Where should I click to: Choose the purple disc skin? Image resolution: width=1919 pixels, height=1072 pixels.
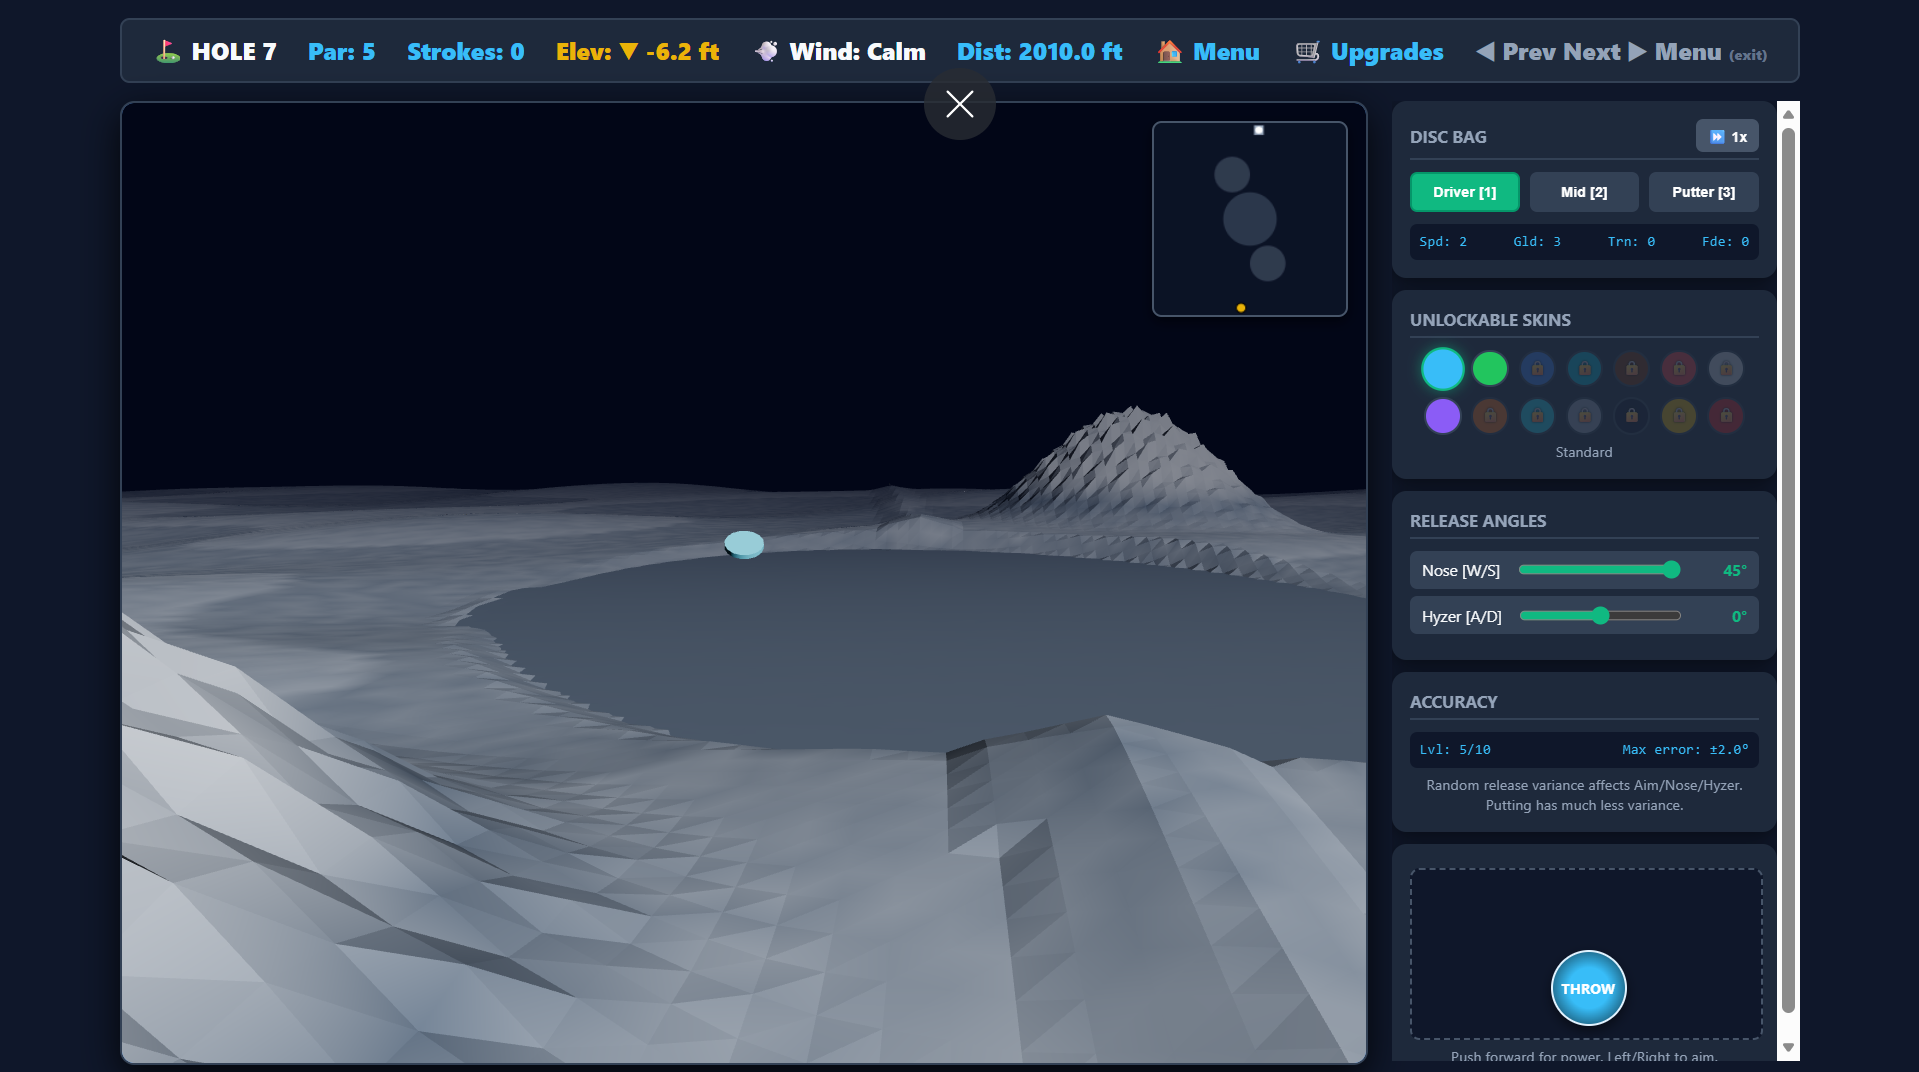(1443, 416)
